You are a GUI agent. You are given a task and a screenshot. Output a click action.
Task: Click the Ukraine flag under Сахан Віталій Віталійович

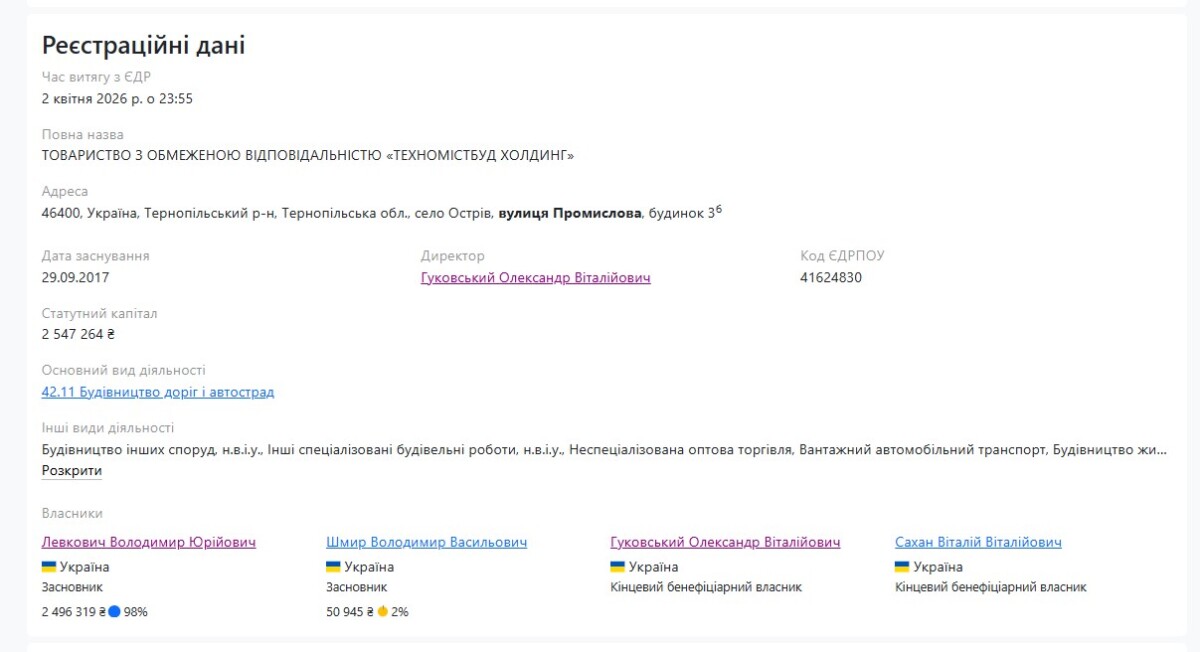click(902, 567)
